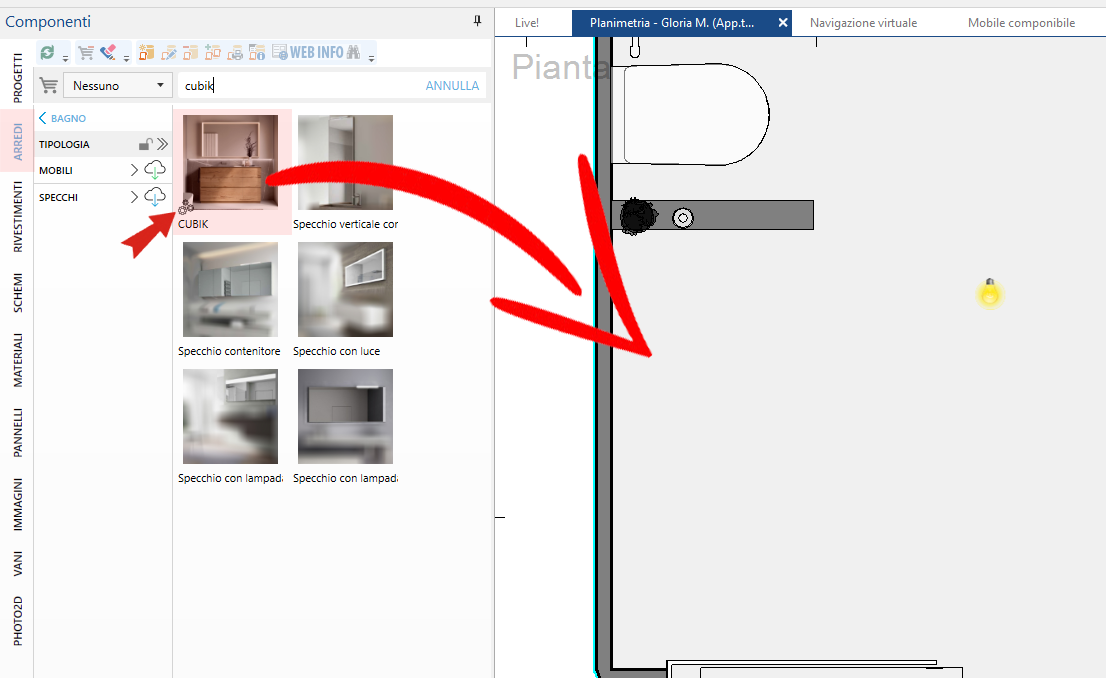This screenshot has height=678, width=1106.
Task: Click the new catalog icon with sun
Action: tap(146, 52)
